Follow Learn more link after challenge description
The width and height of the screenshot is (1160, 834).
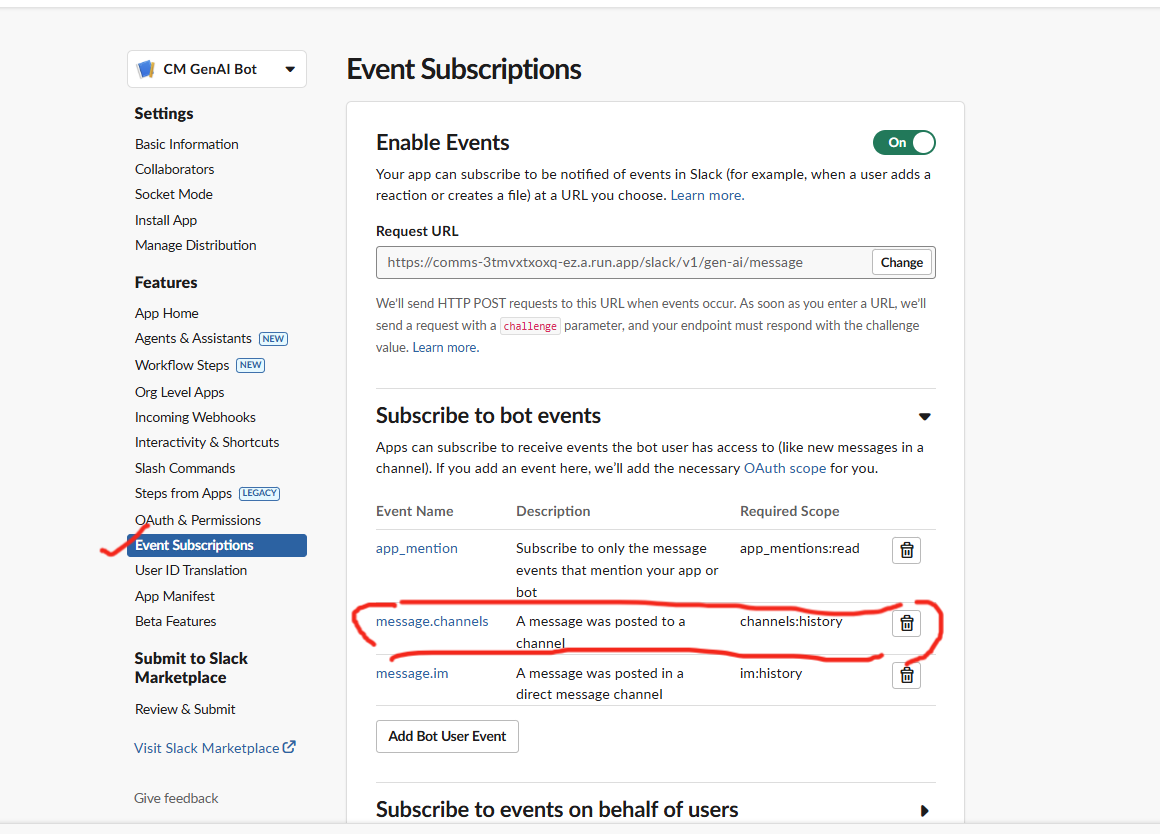pos(445,348)
